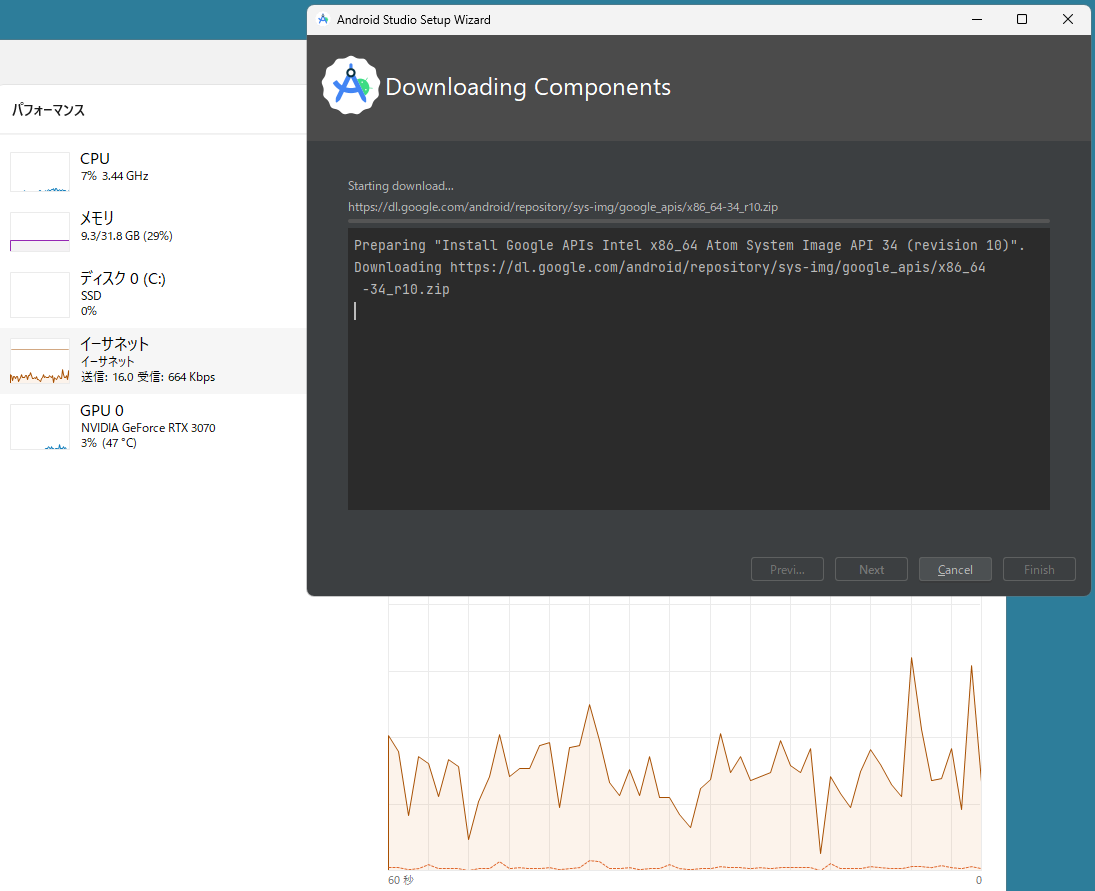
Task: Click the '送信: 16.0 受信: 664 Kbps' value
Action: pyautogui.click(x=148, y=377)
